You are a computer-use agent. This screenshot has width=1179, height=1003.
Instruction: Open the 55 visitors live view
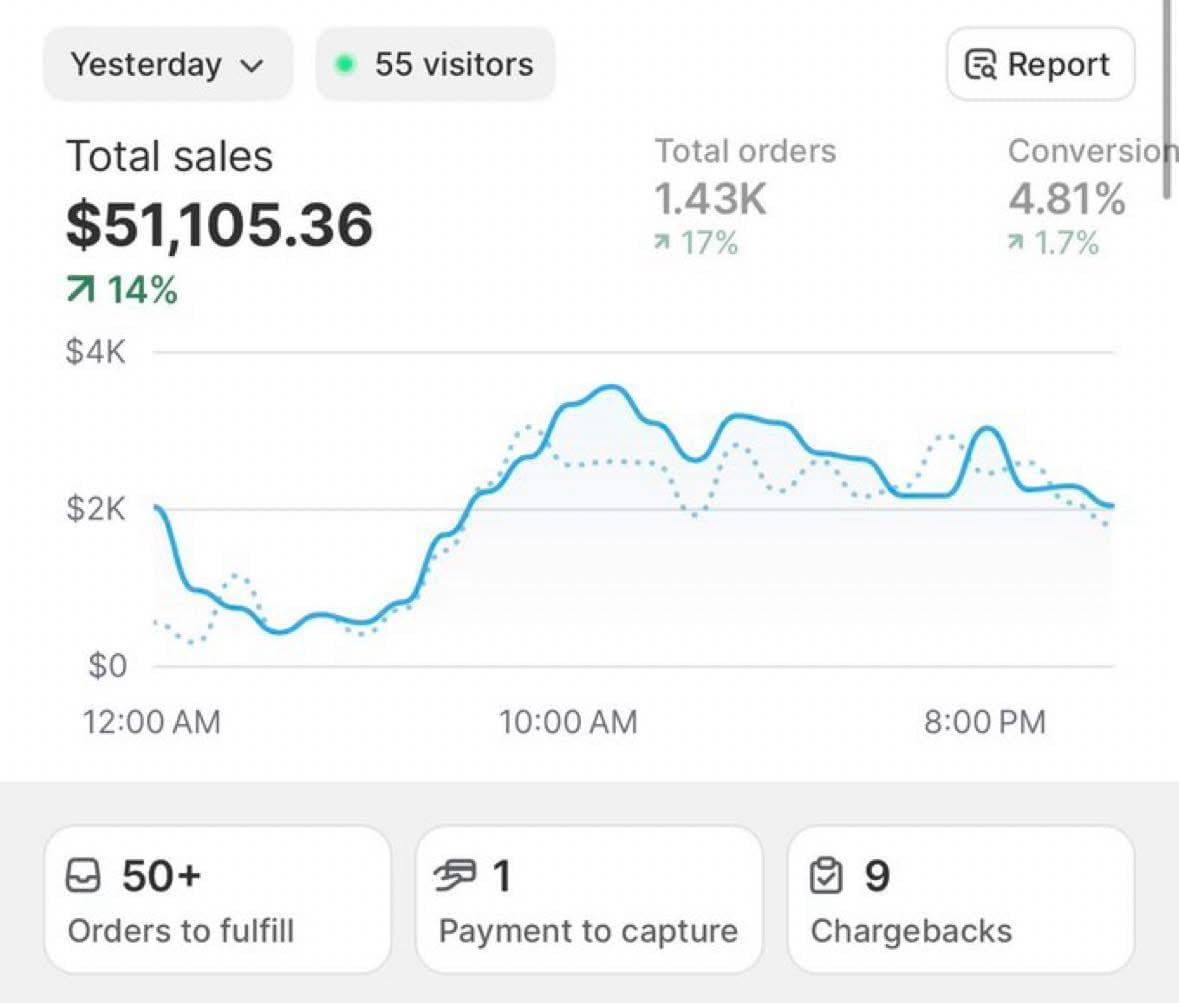tap(436, 65)
